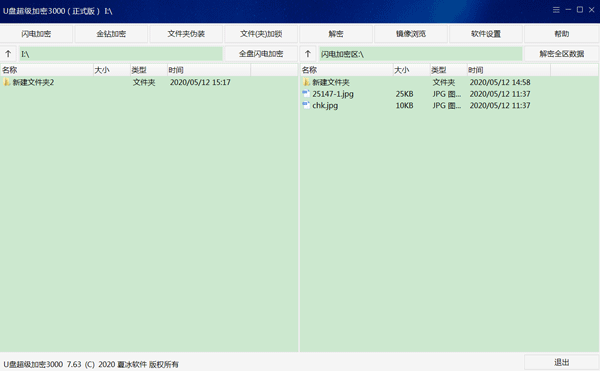This screenshot has height=371, width=600.
Task: Open 文件夹伪装 function
Action: pyautogui.click(x=186, y=34)
